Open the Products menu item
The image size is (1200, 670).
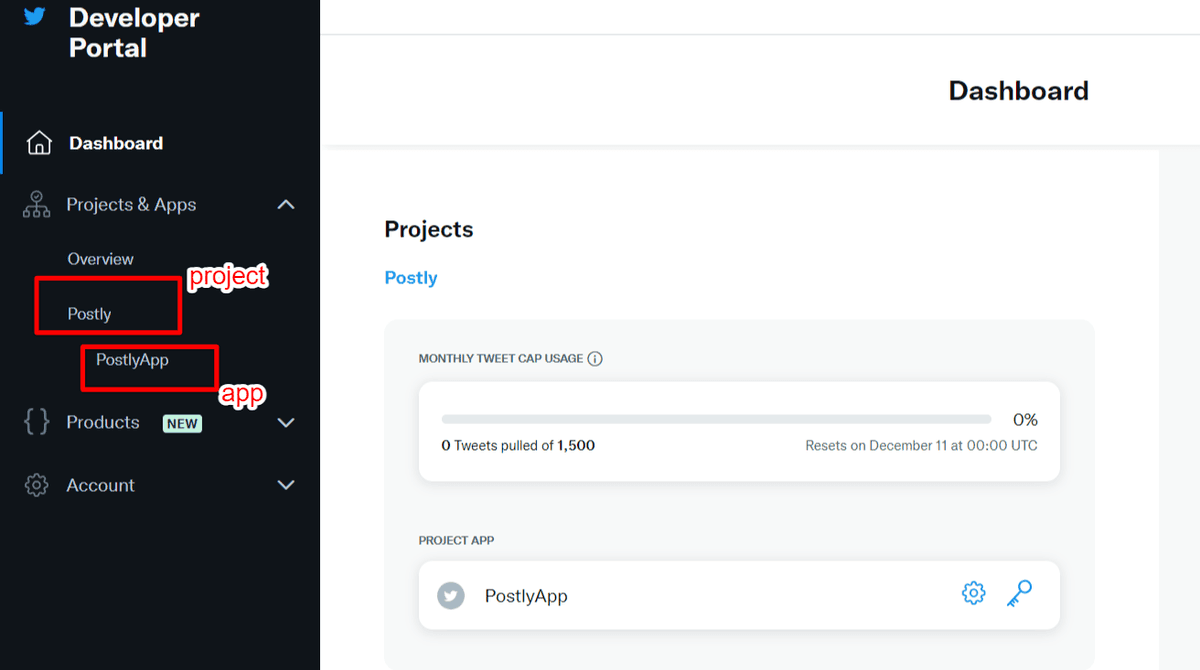click(103, 422)
